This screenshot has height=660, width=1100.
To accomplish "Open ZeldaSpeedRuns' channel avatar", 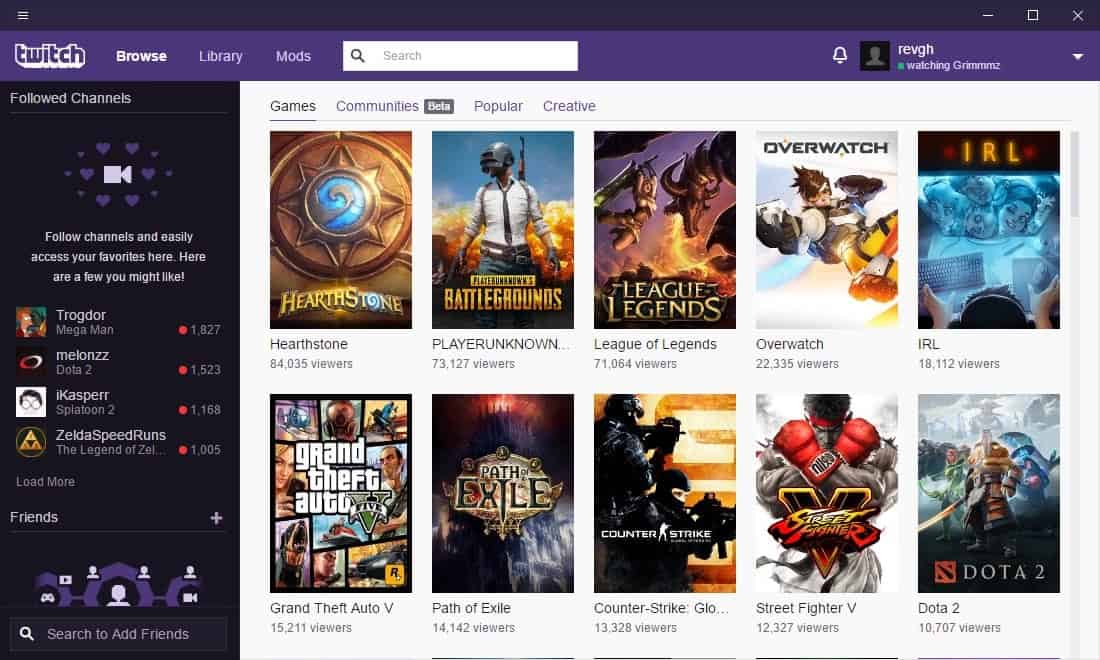I will tap(30, 442).
